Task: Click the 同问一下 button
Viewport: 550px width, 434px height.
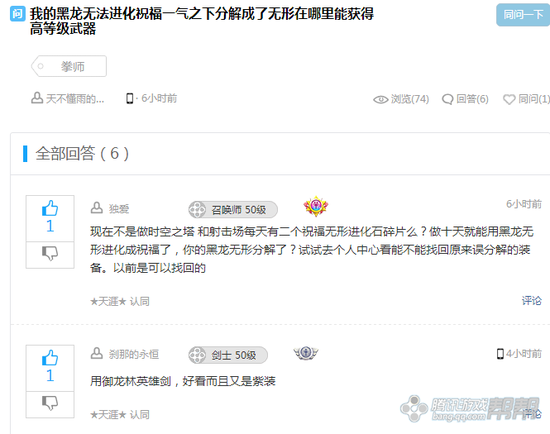Action: tap(523, 15)
